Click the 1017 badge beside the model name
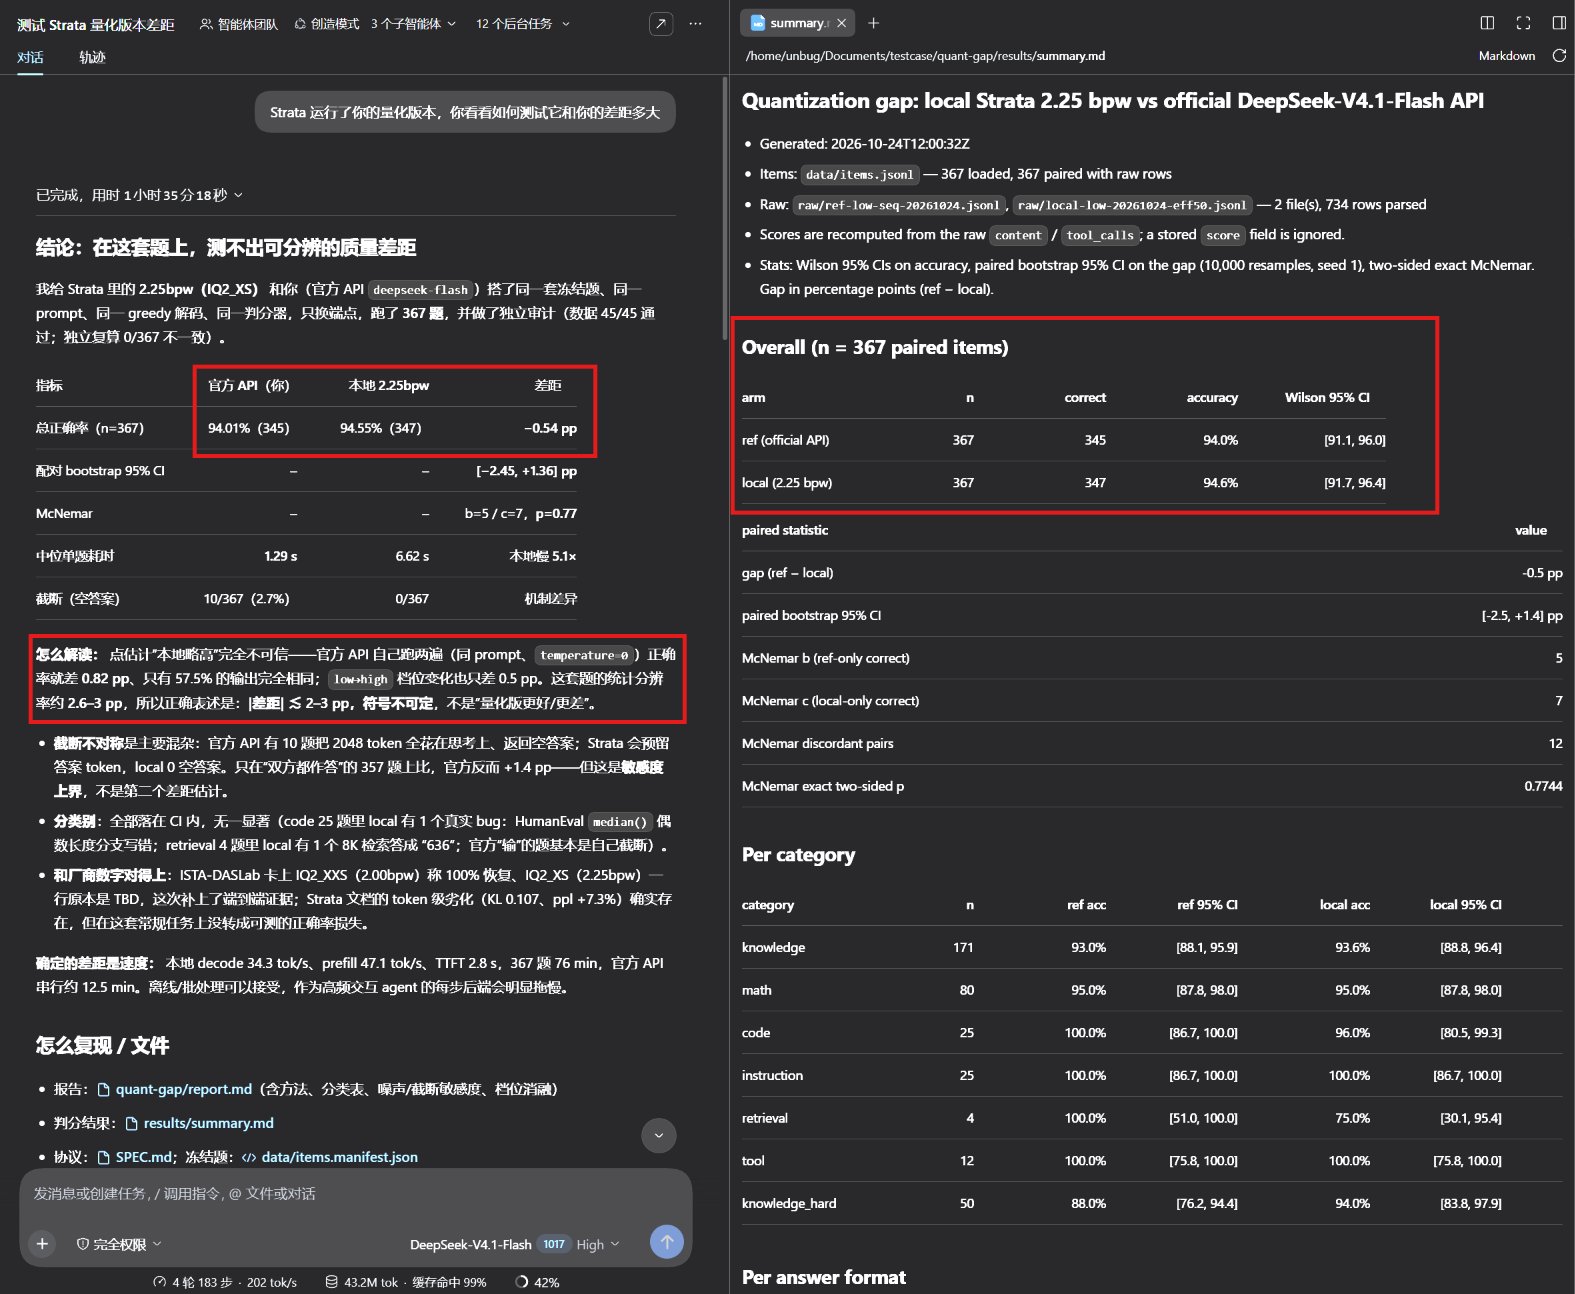This screenshot has height=1294, width=1575. [554, 1245]
